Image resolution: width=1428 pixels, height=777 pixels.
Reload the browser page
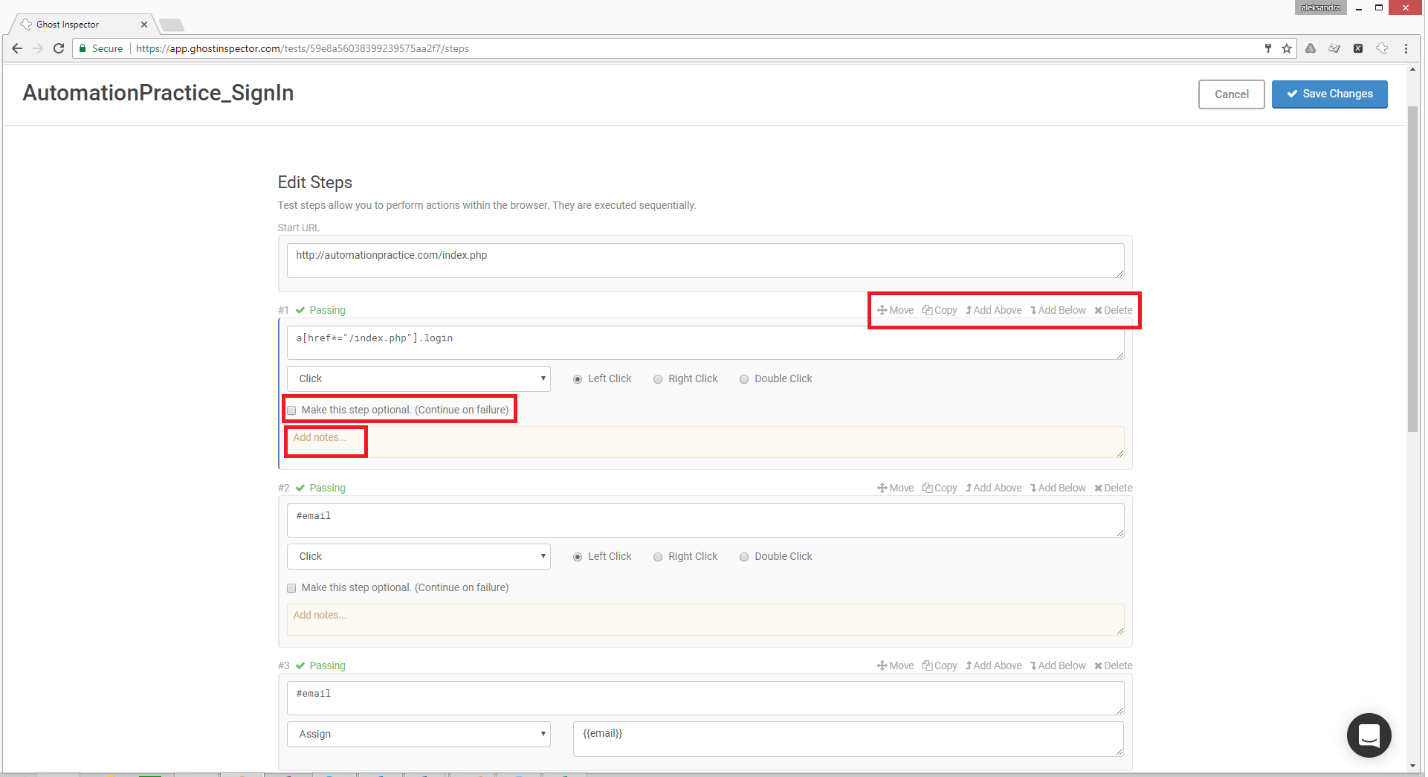(x=59, y=48)
